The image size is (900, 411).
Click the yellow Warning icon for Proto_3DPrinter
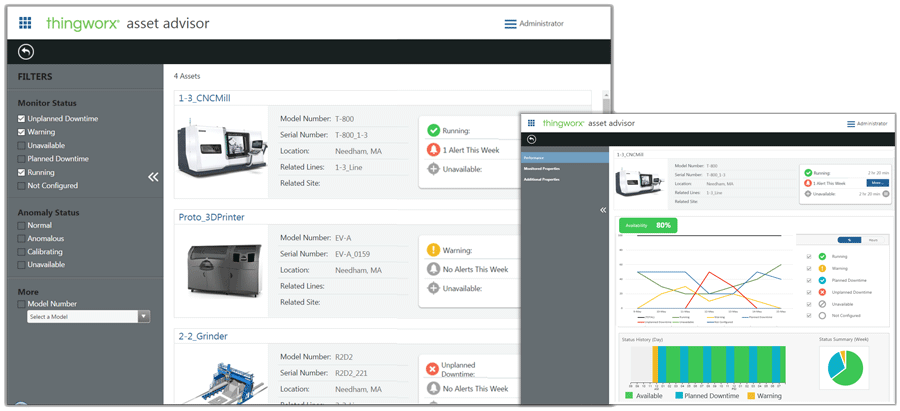click(433, 250)
